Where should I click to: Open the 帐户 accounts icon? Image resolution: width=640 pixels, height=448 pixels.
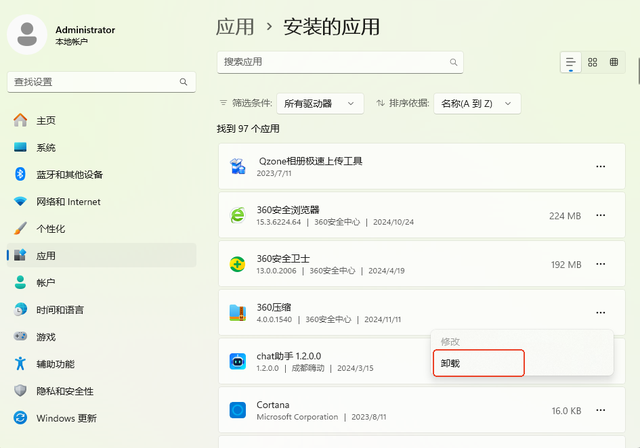(x=20, y=282)
